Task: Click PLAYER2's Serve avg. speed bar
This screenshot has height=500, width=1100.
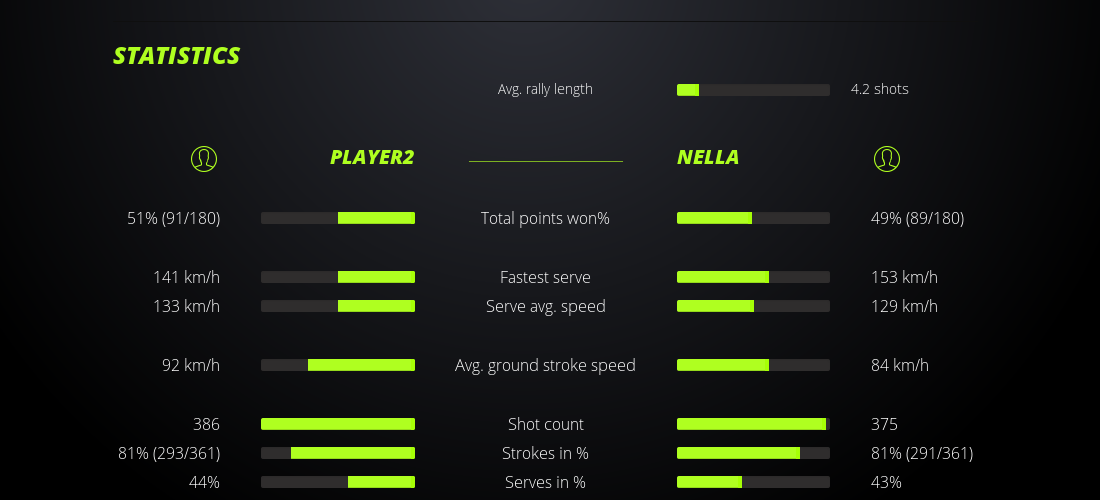Action: 338,306
